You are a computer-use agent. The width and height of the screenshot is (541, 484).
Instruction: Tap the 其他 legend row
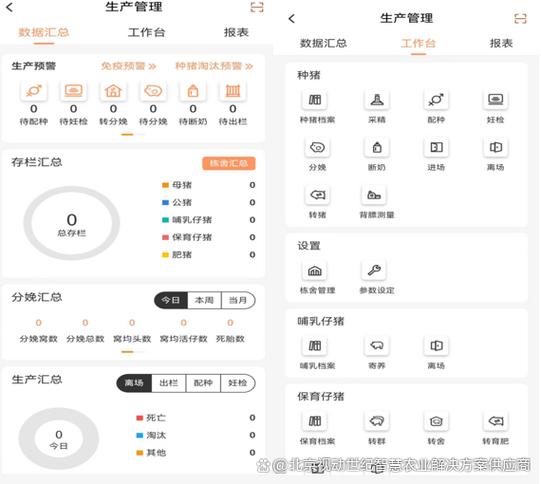point(196,453)
